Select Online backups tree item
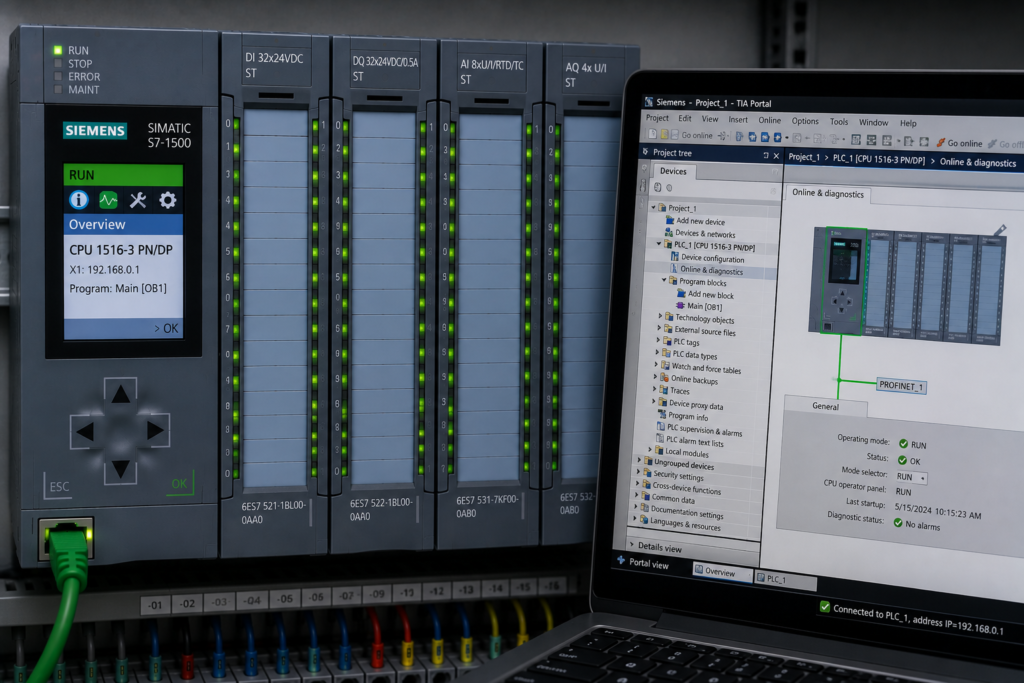Screen dimensions: 1024x683 click(x=694, y=379)
